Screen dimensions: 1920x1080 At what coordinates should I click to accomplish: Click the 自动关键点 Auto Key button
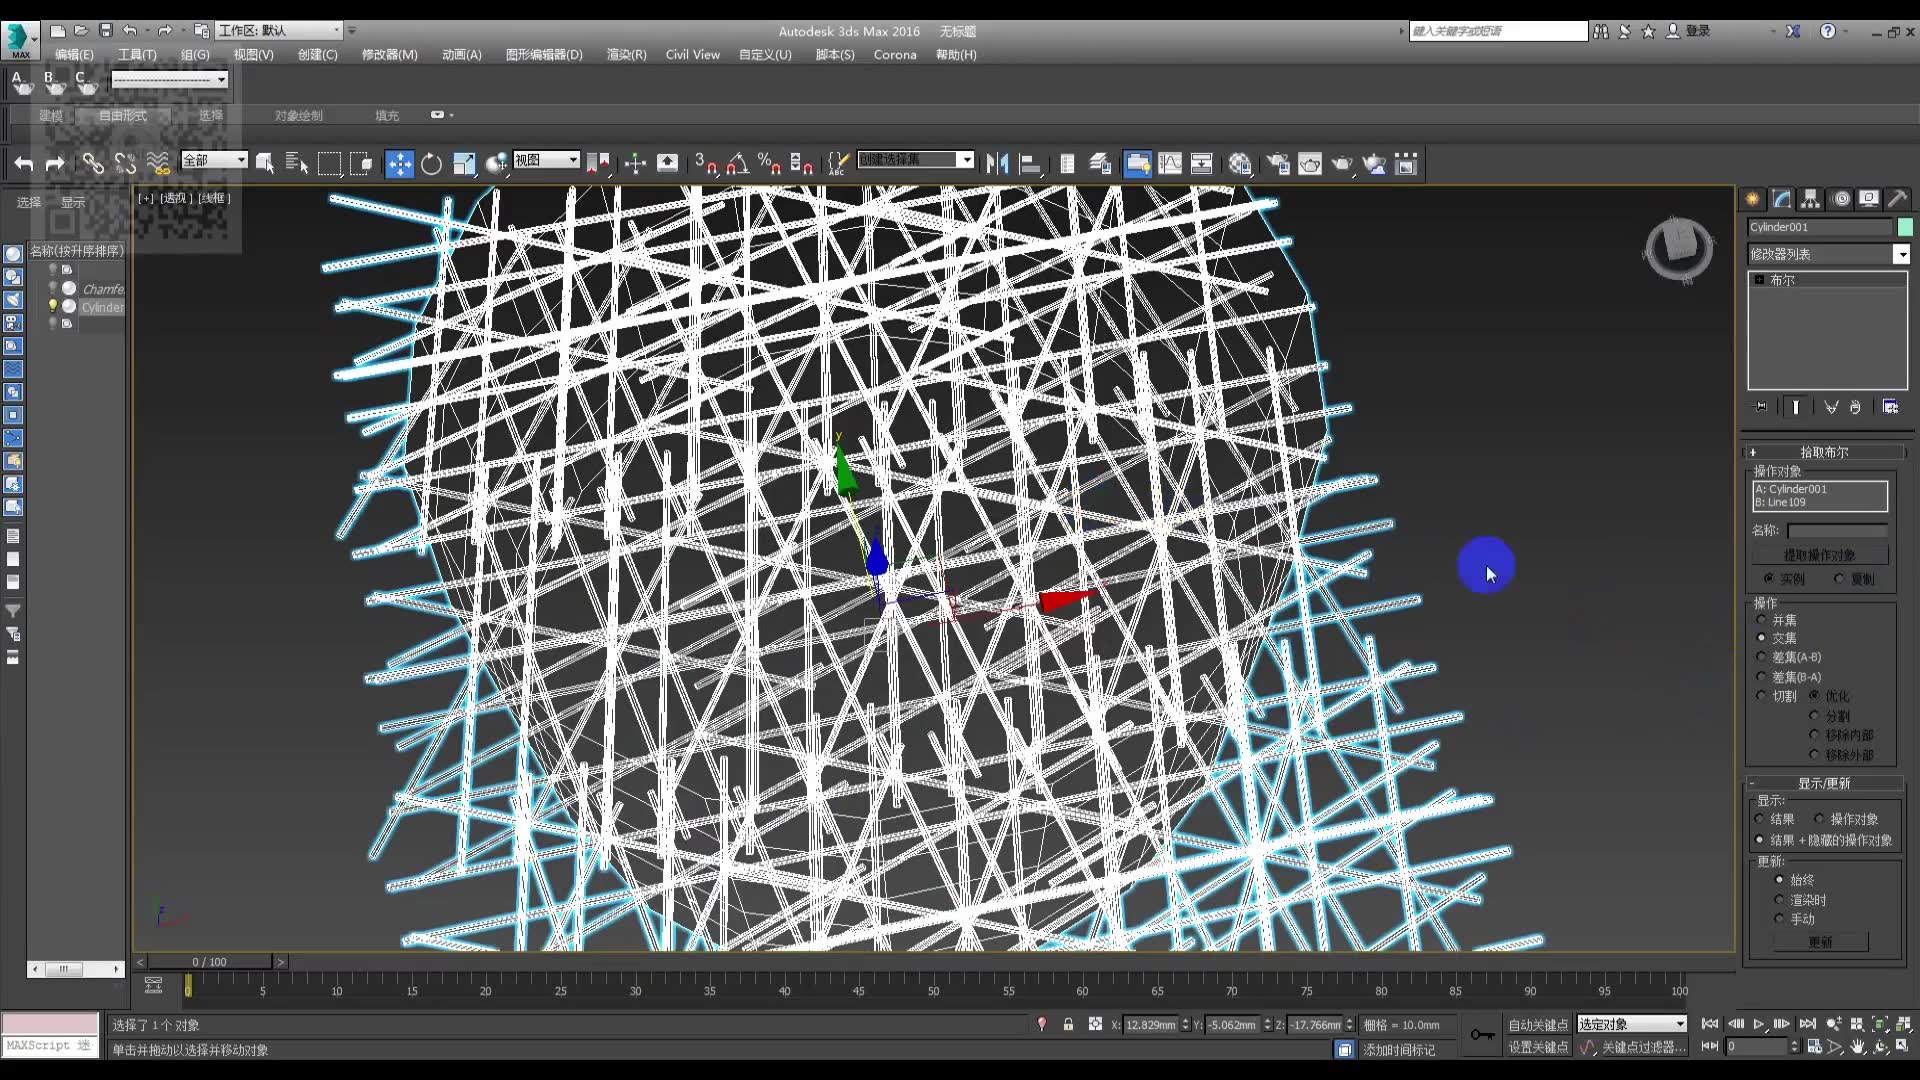pyautogui.click(x=1537, y=1025)
